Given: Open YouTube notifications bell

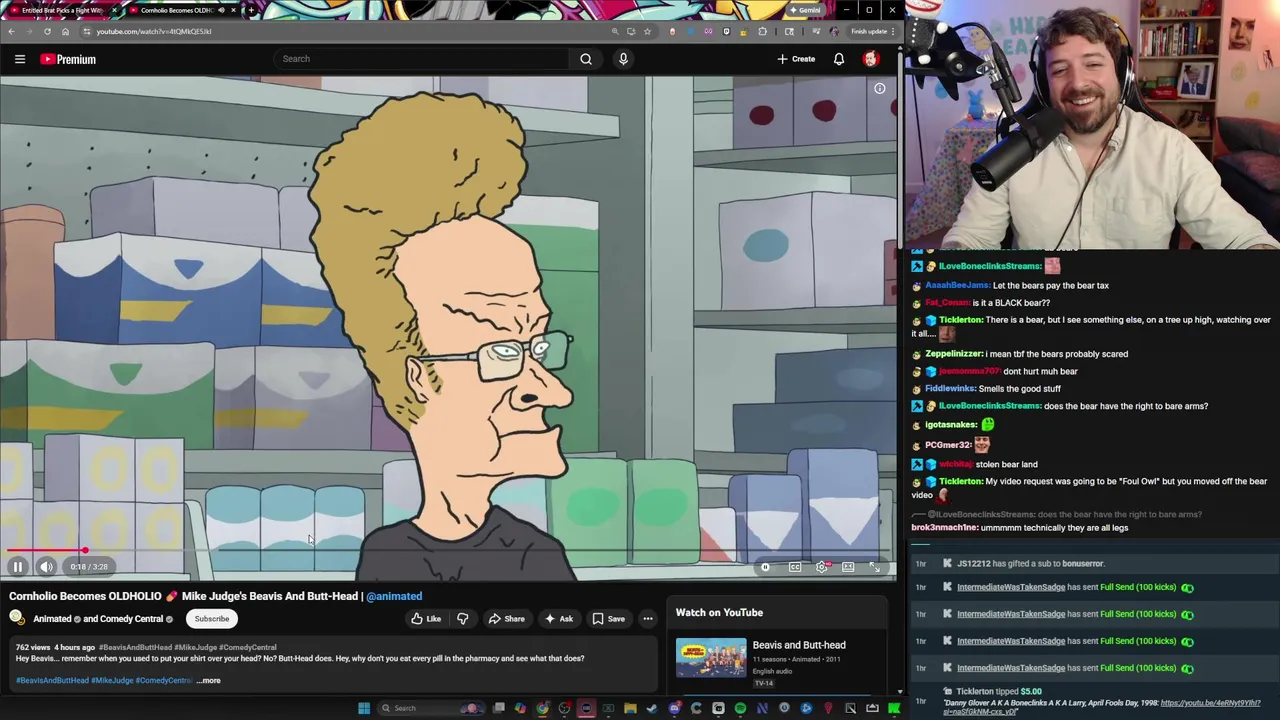Looking at the screenshot, I should pyautogui.click(x=839, y=59).
